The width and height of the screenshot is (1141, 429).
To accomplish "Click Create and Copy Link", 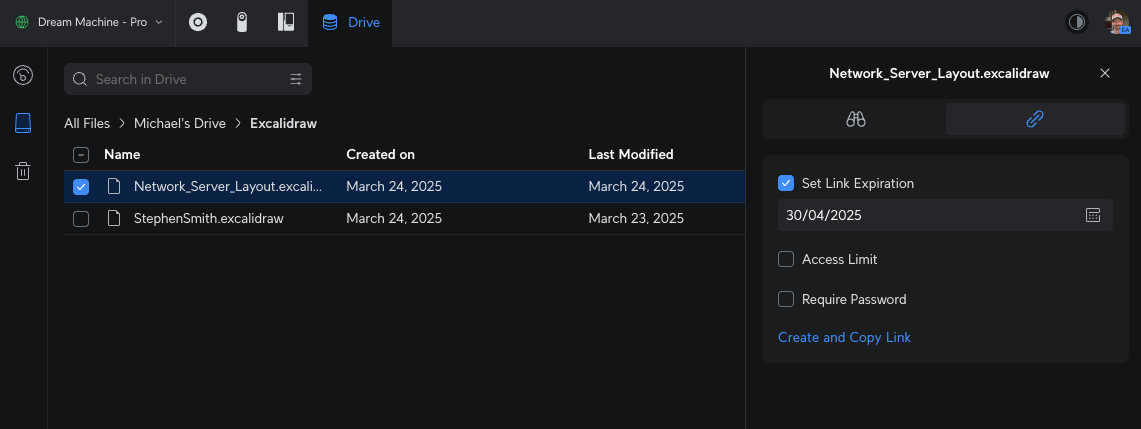I will [844, 337].
